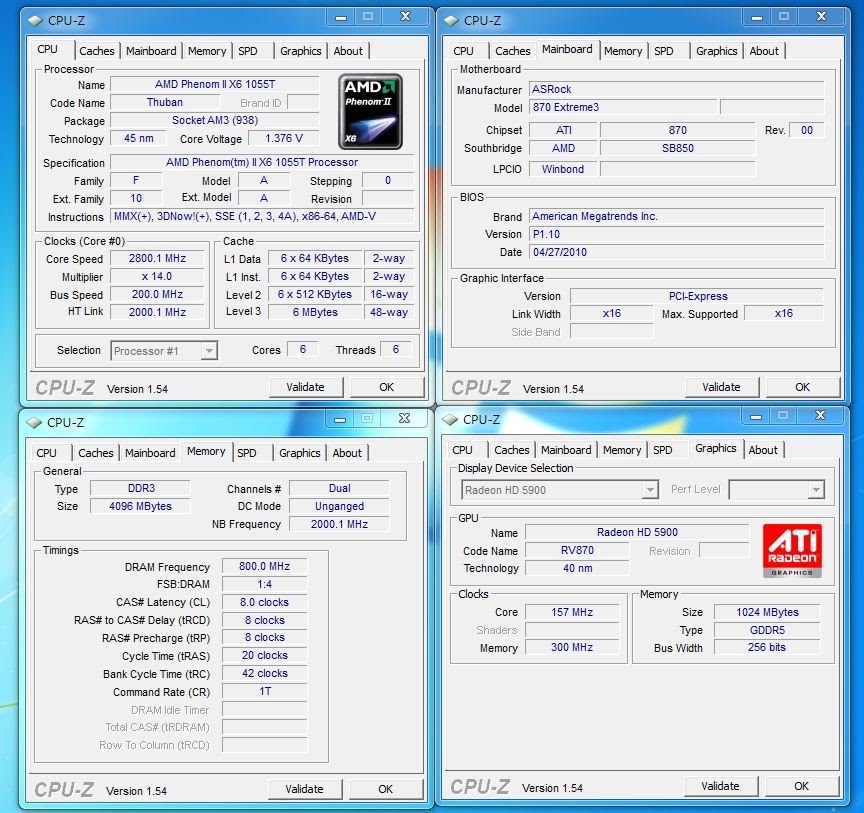Click the CAS# Latency value 8.0 clocks

(264, 602)
